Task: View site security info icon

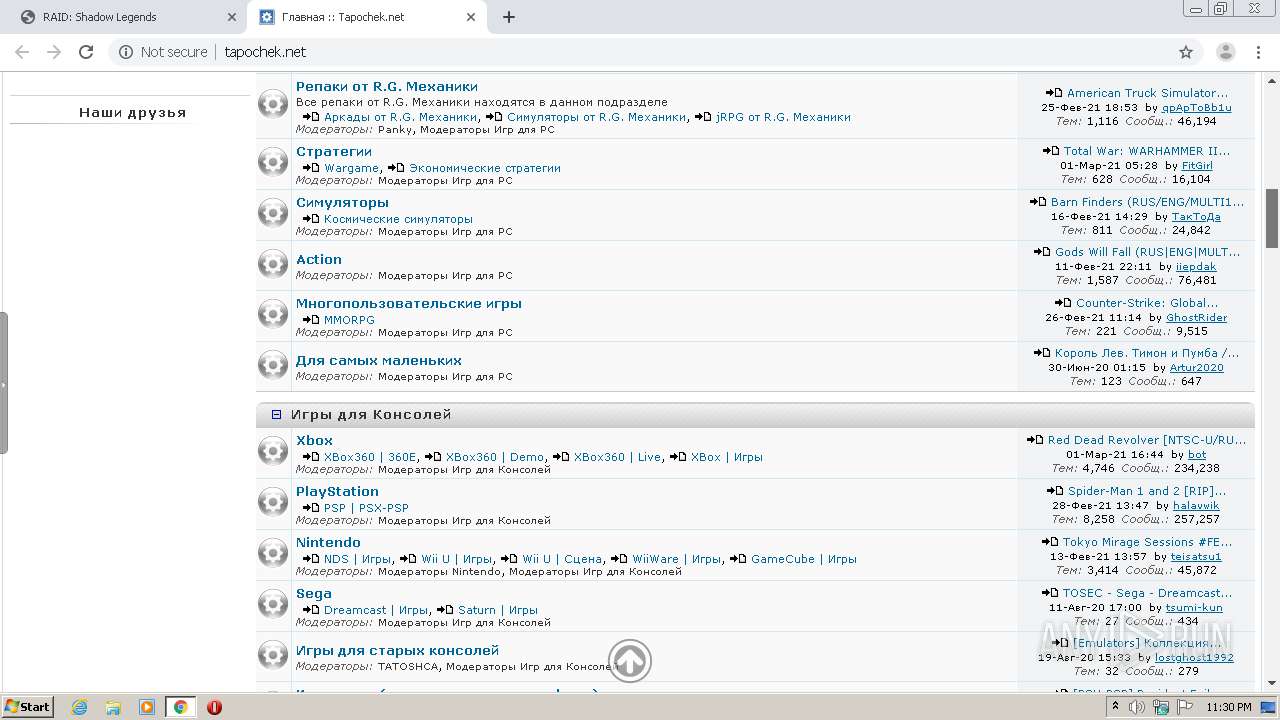Action: point(126,52)
